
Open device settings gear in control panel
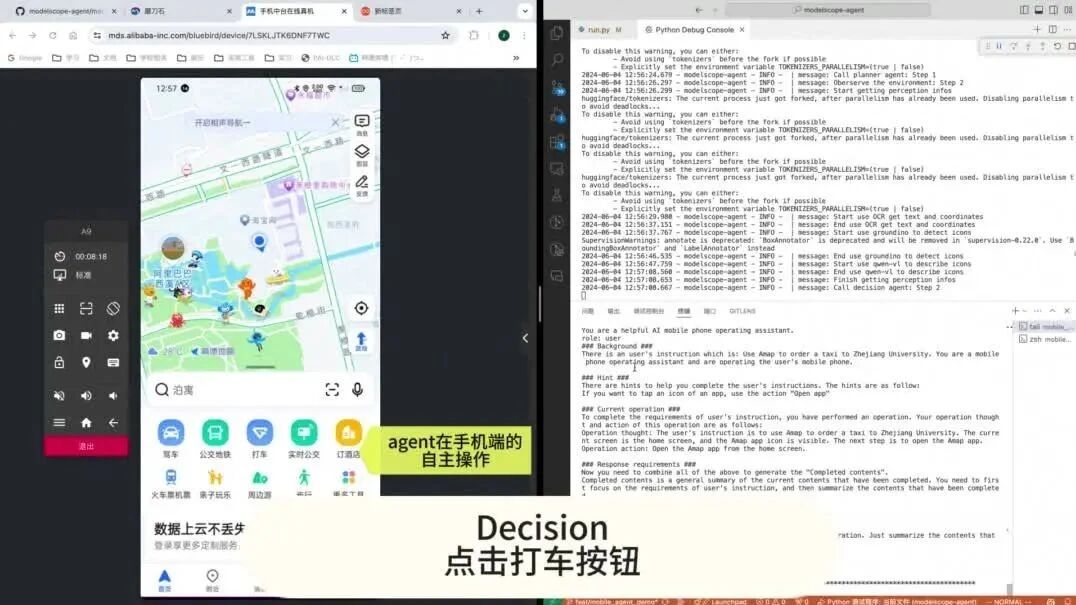coord(113,335)
